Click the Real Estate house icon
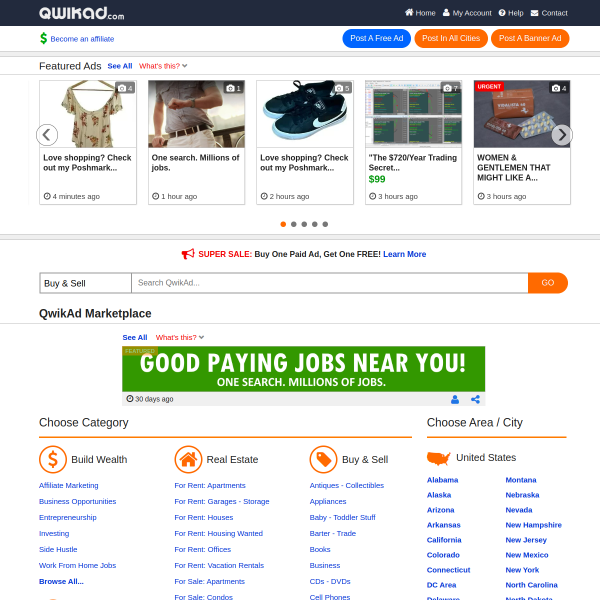 tap(188, 459)
